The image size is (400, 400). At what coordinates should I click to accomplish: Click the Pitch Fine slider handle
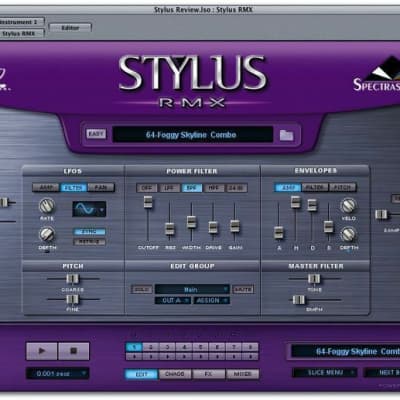point(72,299)
